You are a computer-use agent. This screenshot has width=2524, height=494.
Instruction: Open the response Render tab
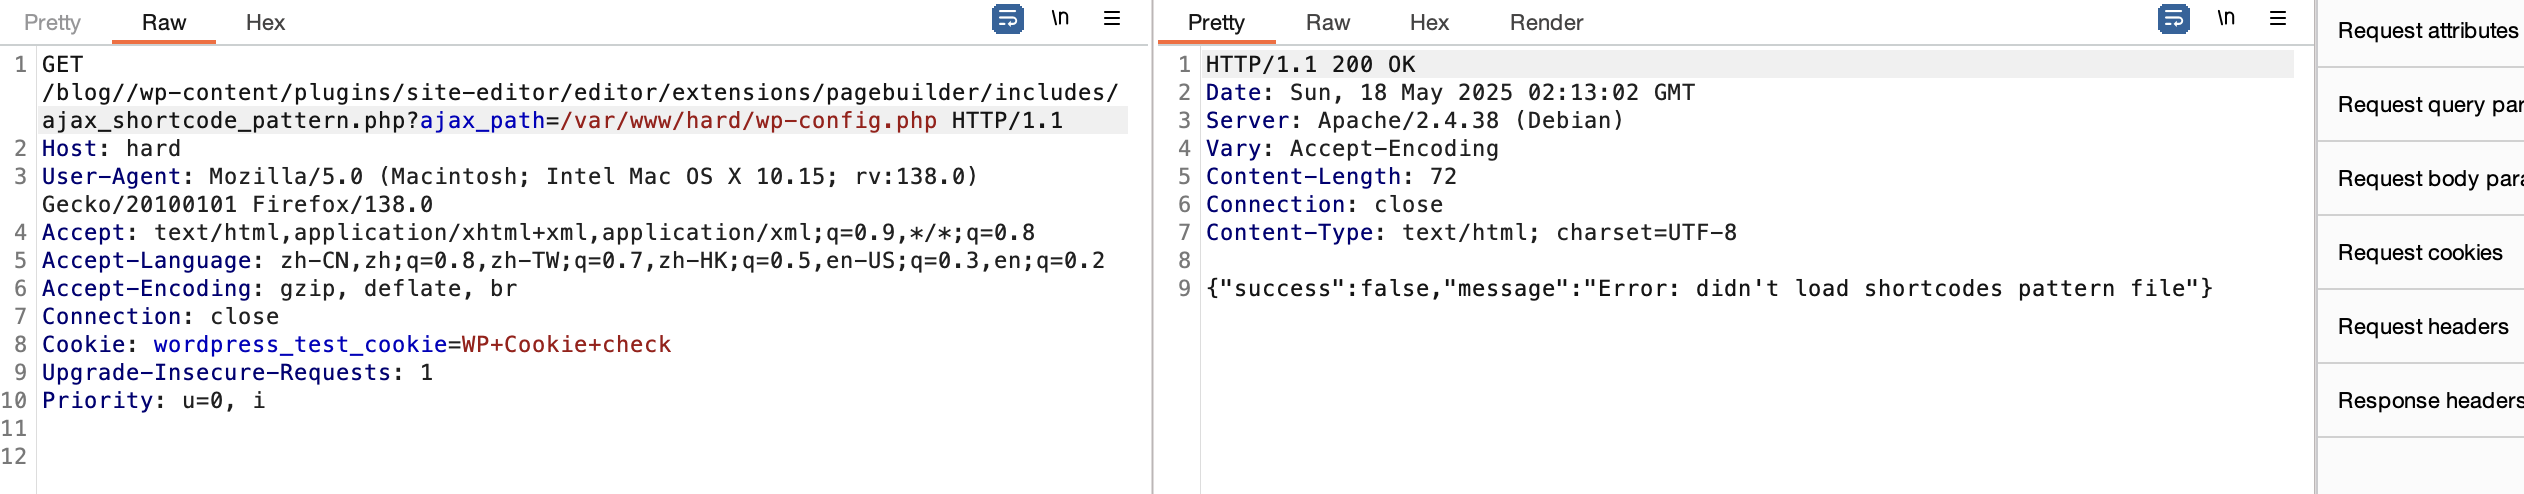click(1546, 22)
